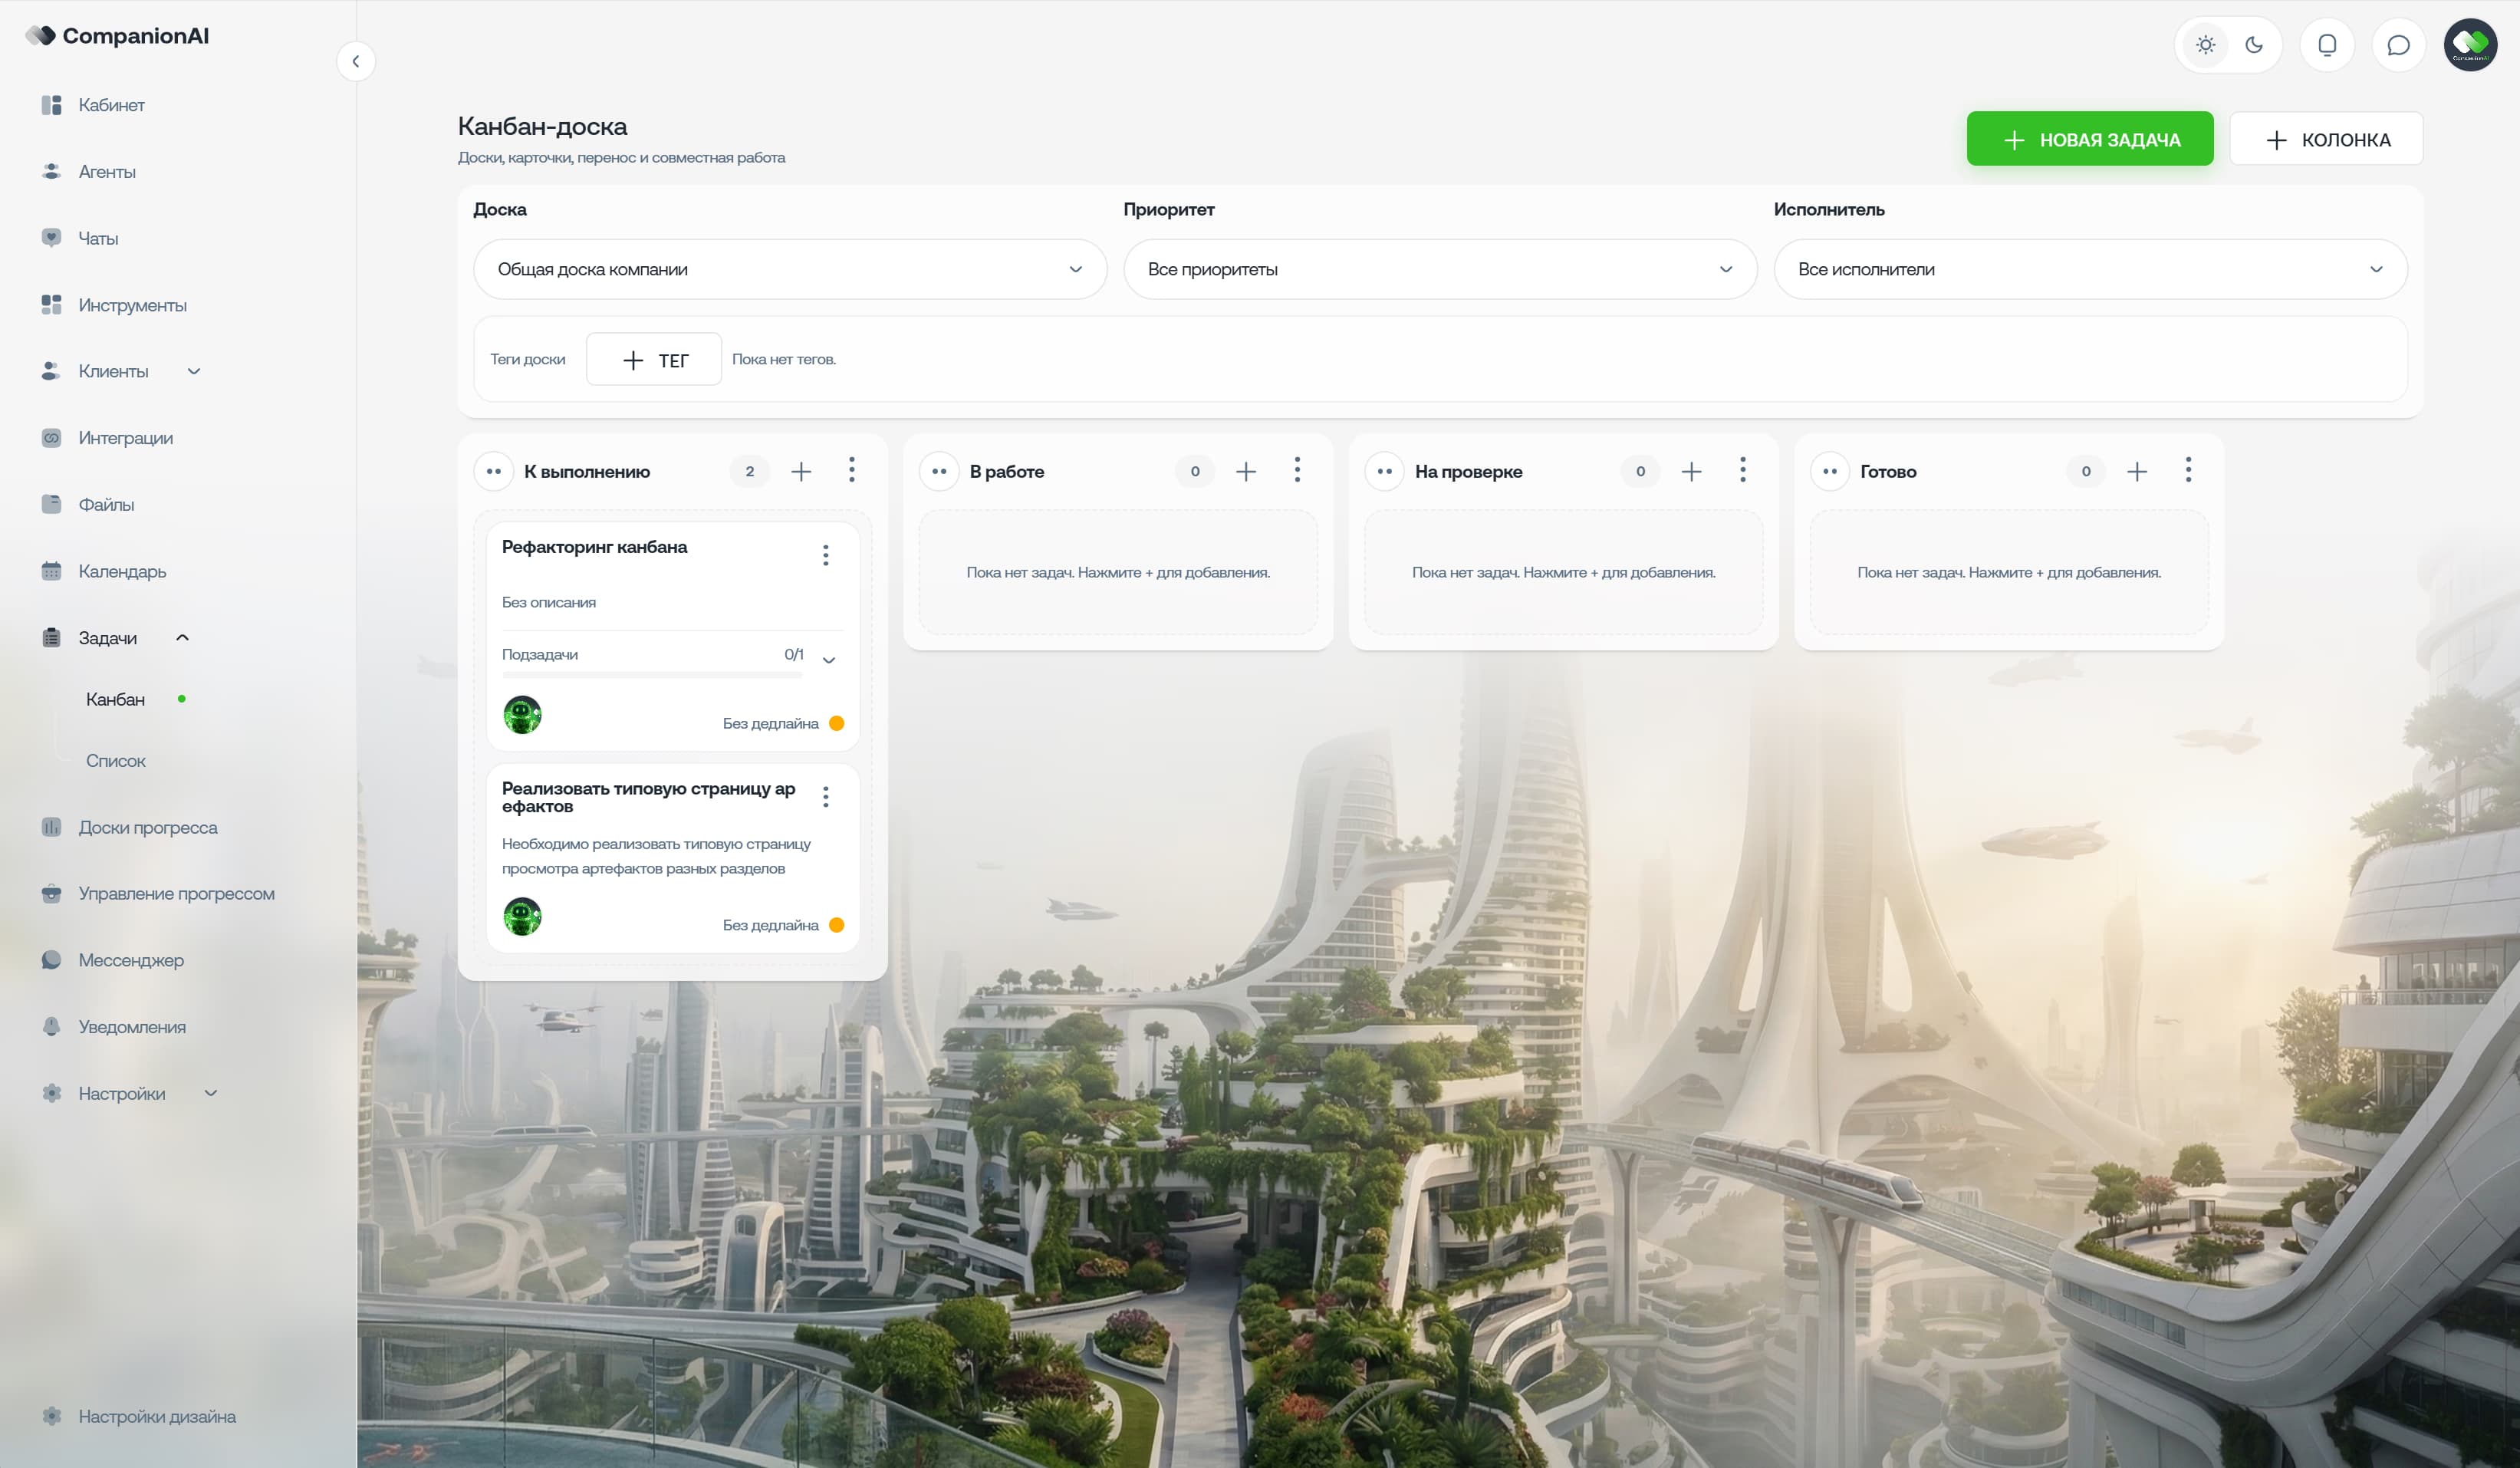Open options menu of Реализовать типовую страницу card
Viewport: 2520px width, 1468px height.
826,797
